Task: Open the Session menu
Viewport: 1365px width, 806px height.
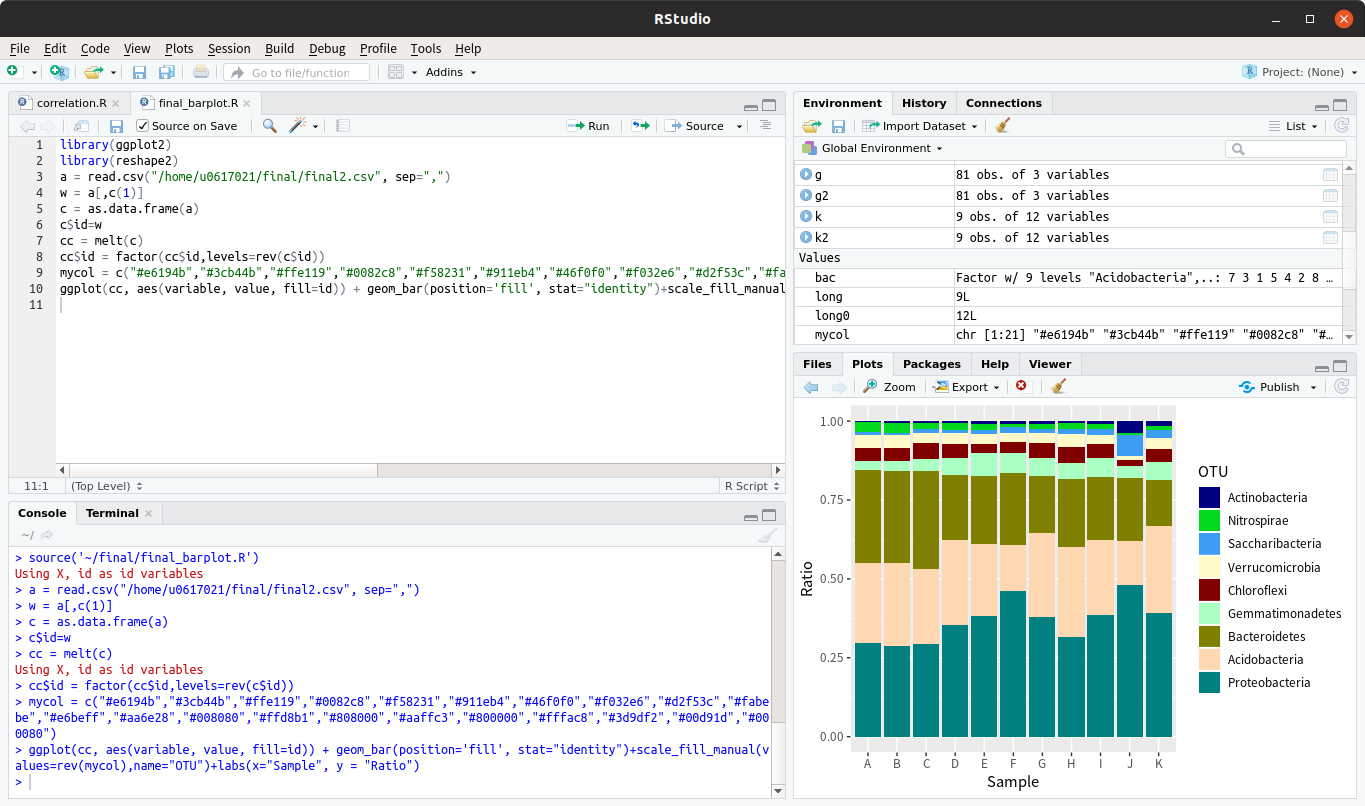Action: click(229, 48)
